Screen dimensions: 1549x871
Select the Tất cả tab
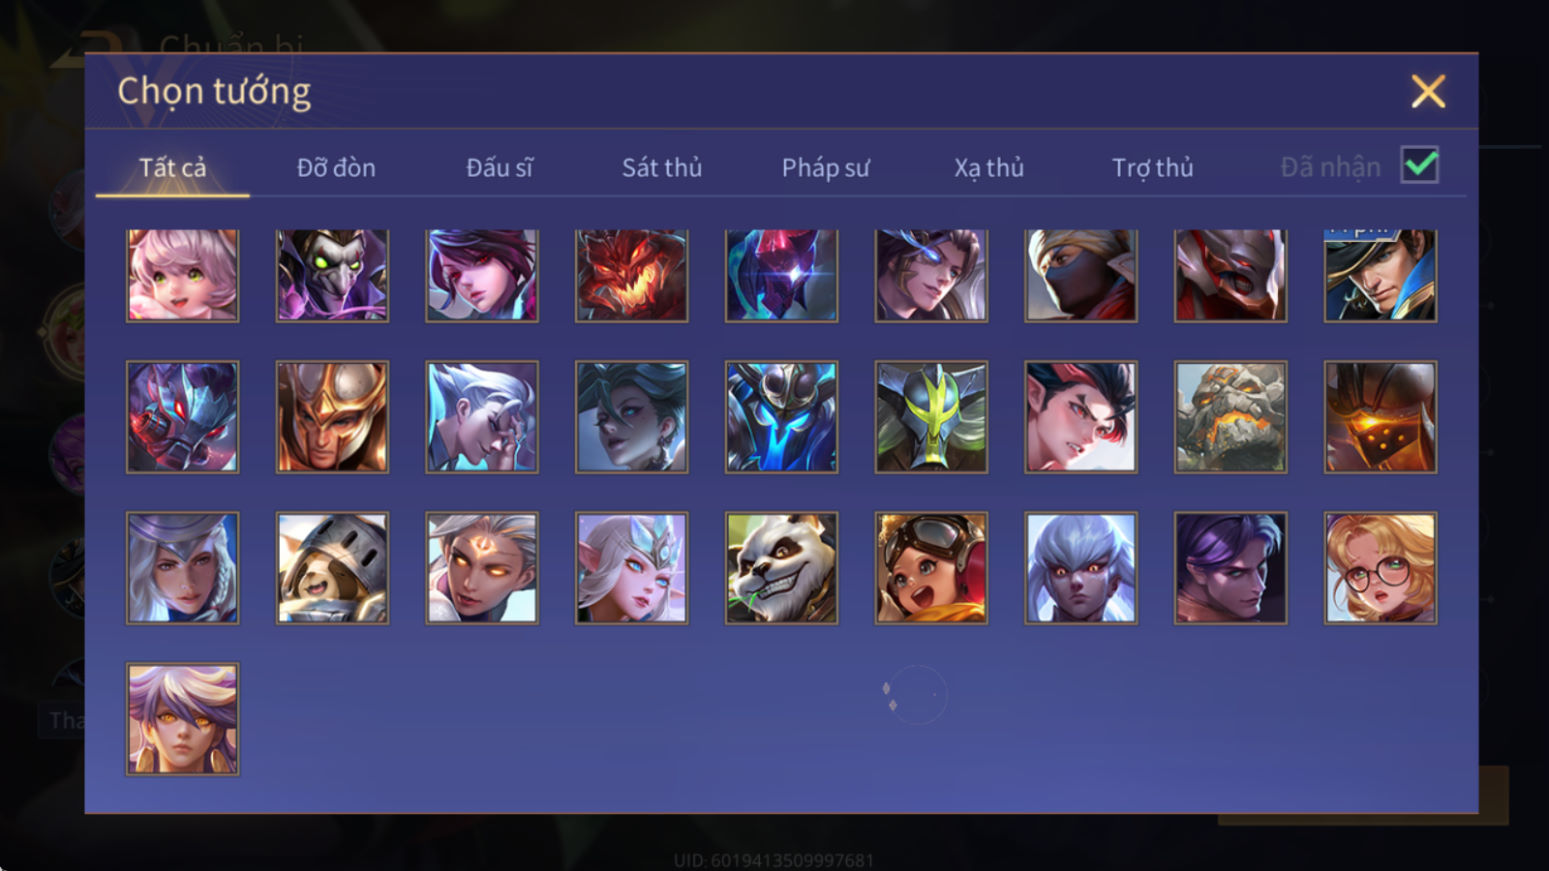tap(172, 167)
